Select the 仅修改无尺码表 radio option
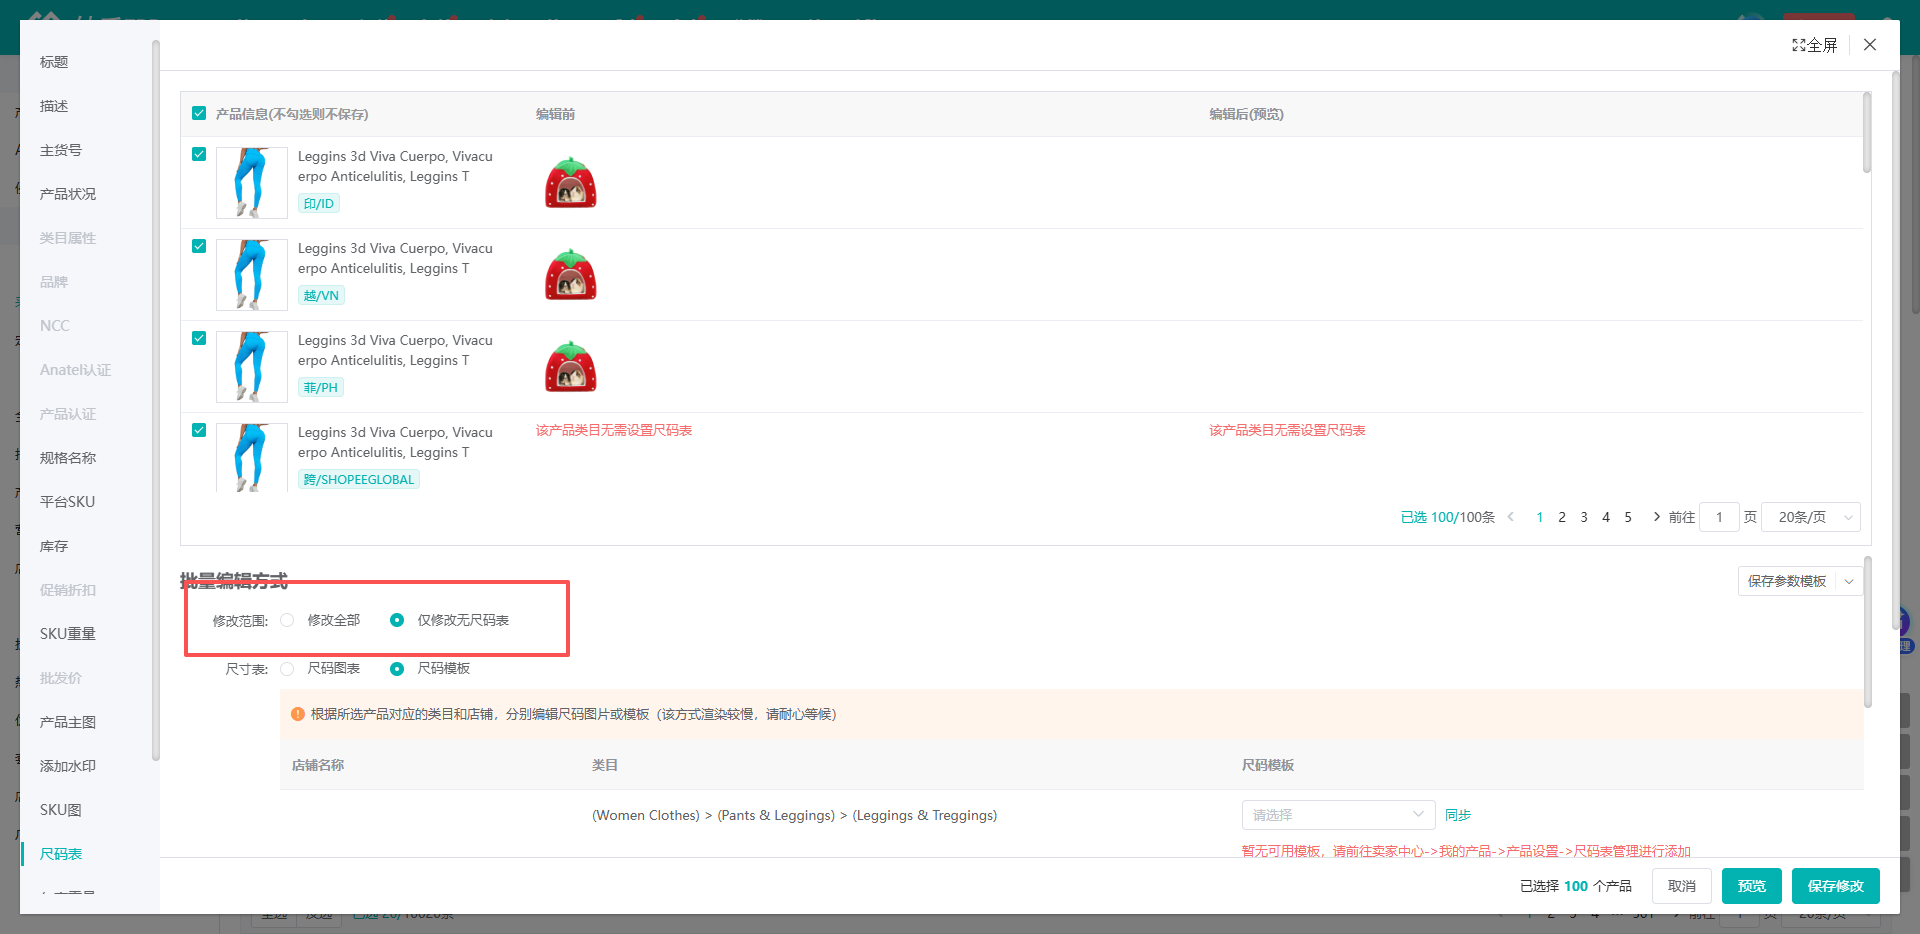 (x=397, y=620)
